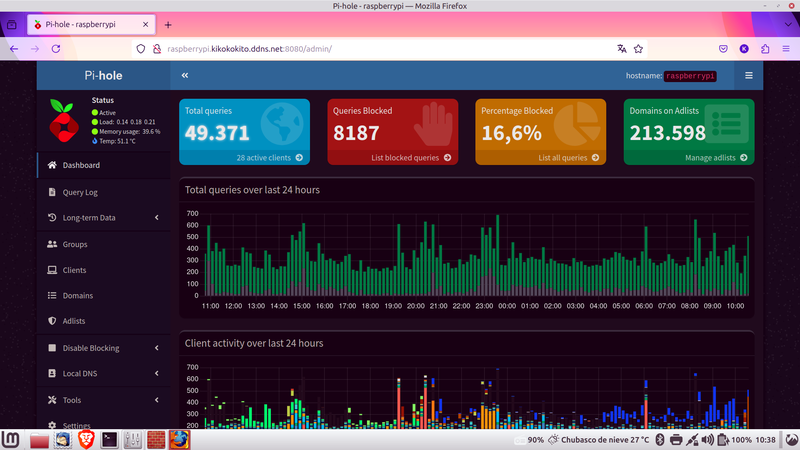This screenshot has width=800, height=450.
Task: Open the Adlists page
Action: point(104,321)
